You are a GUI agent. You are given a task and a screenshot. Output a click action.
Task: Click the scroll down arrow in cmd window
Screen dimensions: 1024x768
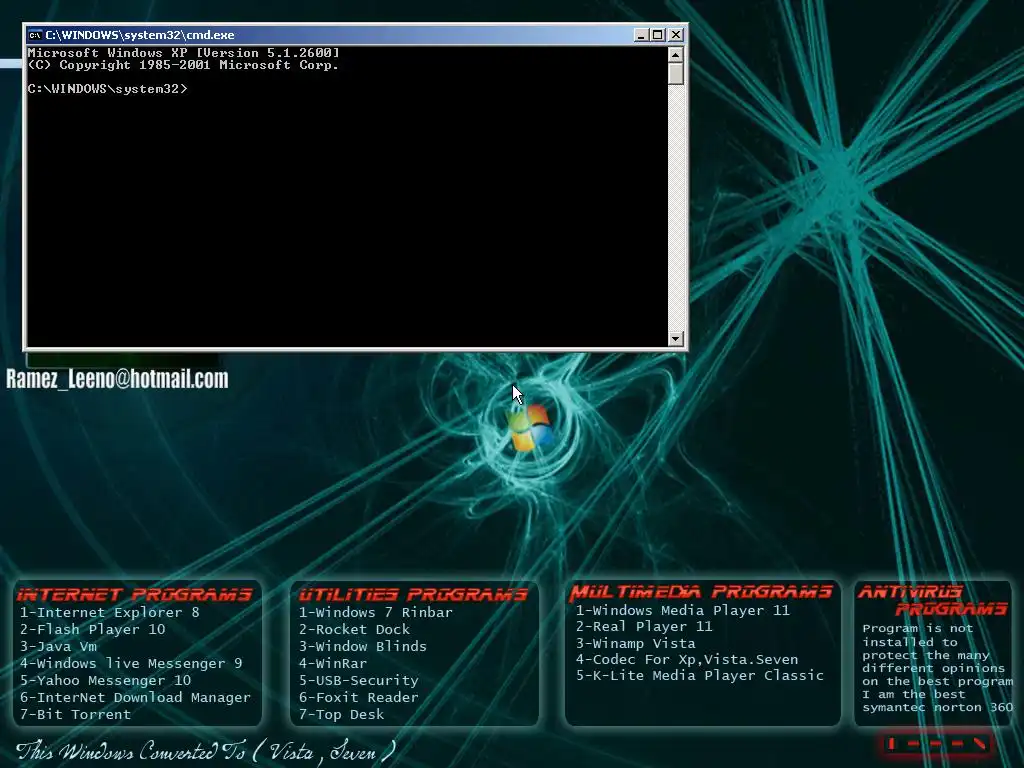point(676,338)
